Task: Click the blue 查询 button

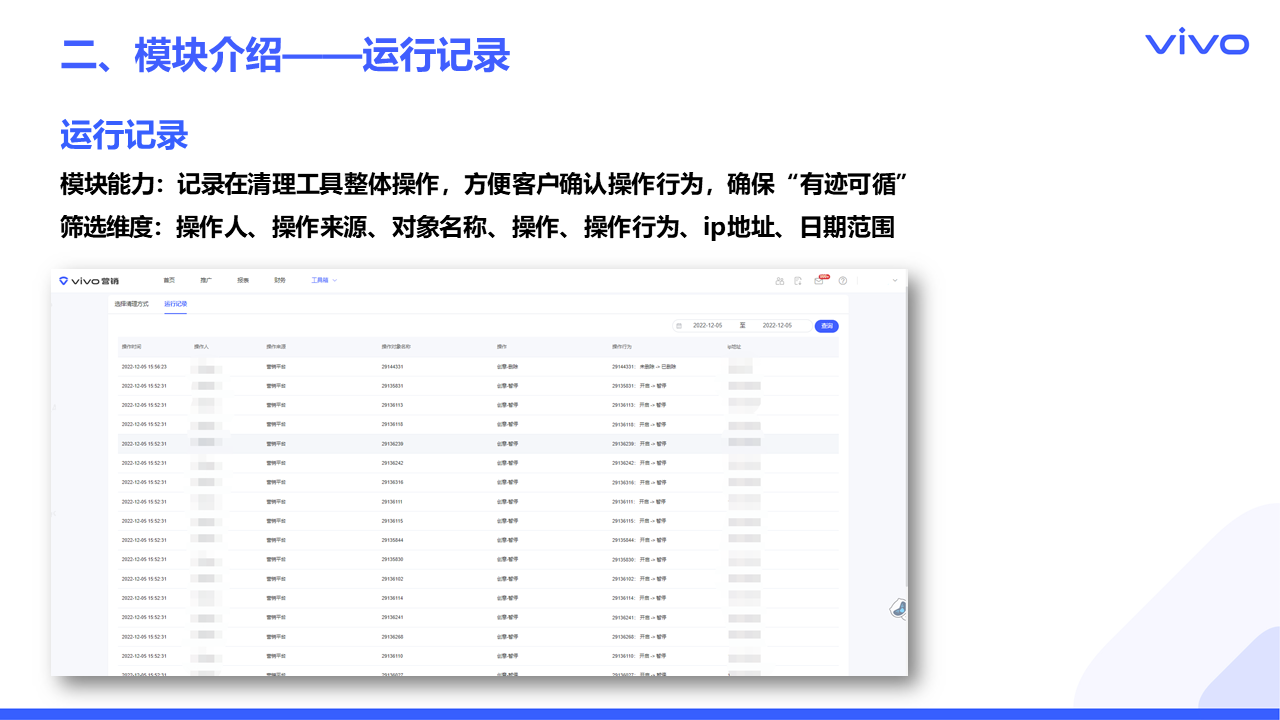Action: tap(826, 326)
